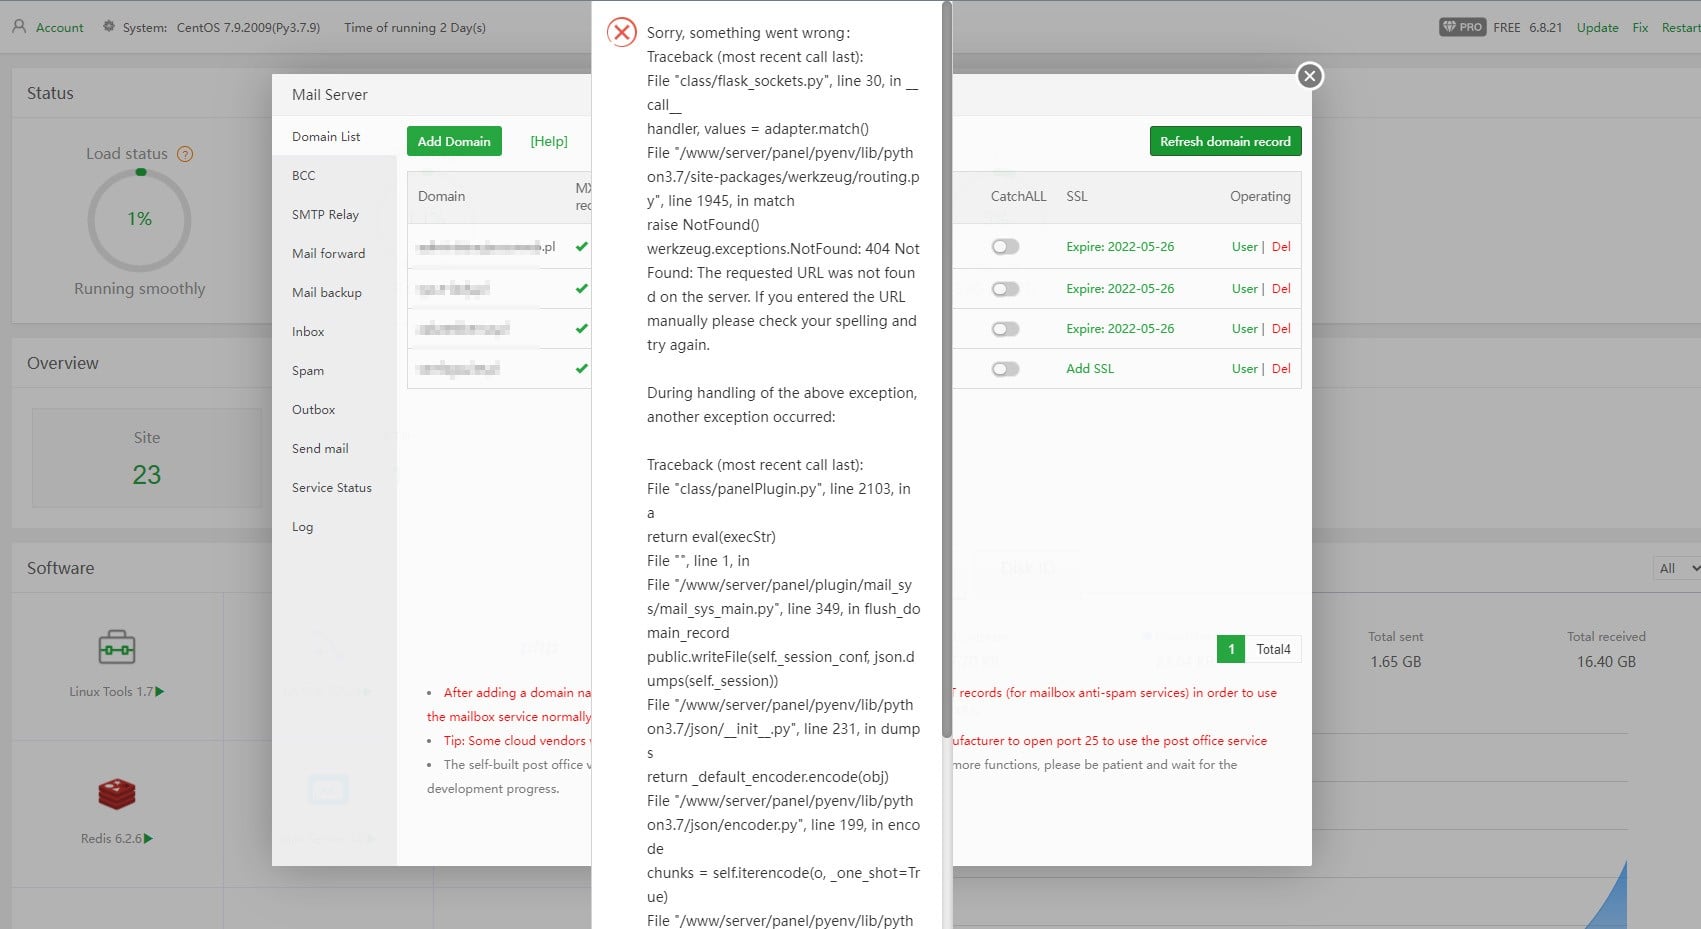This screenshot has height=929, width=1701.
Task: Expand Linux Tools 1.7 play arrow
Action: point(160,691)
